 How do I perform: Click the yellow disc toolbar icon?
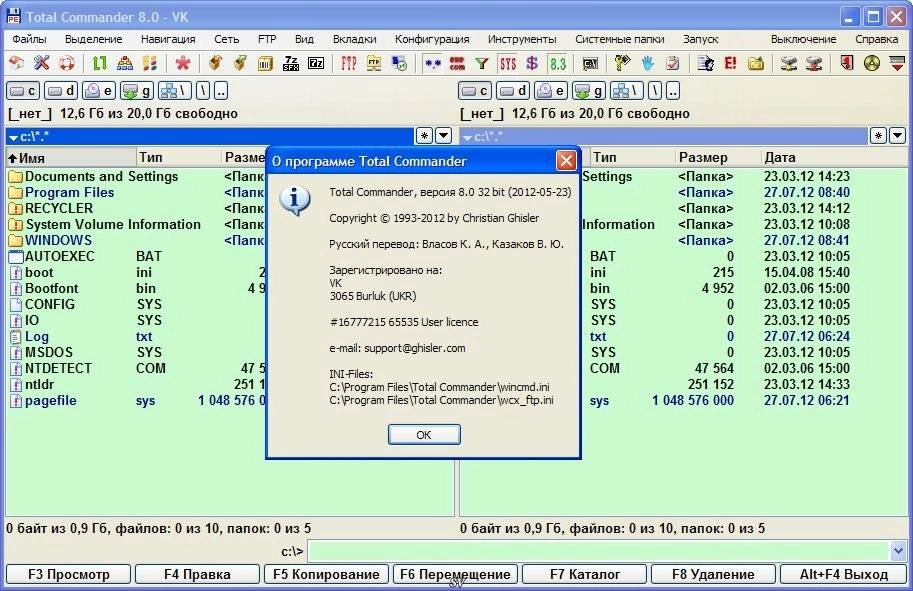[872, 63]
